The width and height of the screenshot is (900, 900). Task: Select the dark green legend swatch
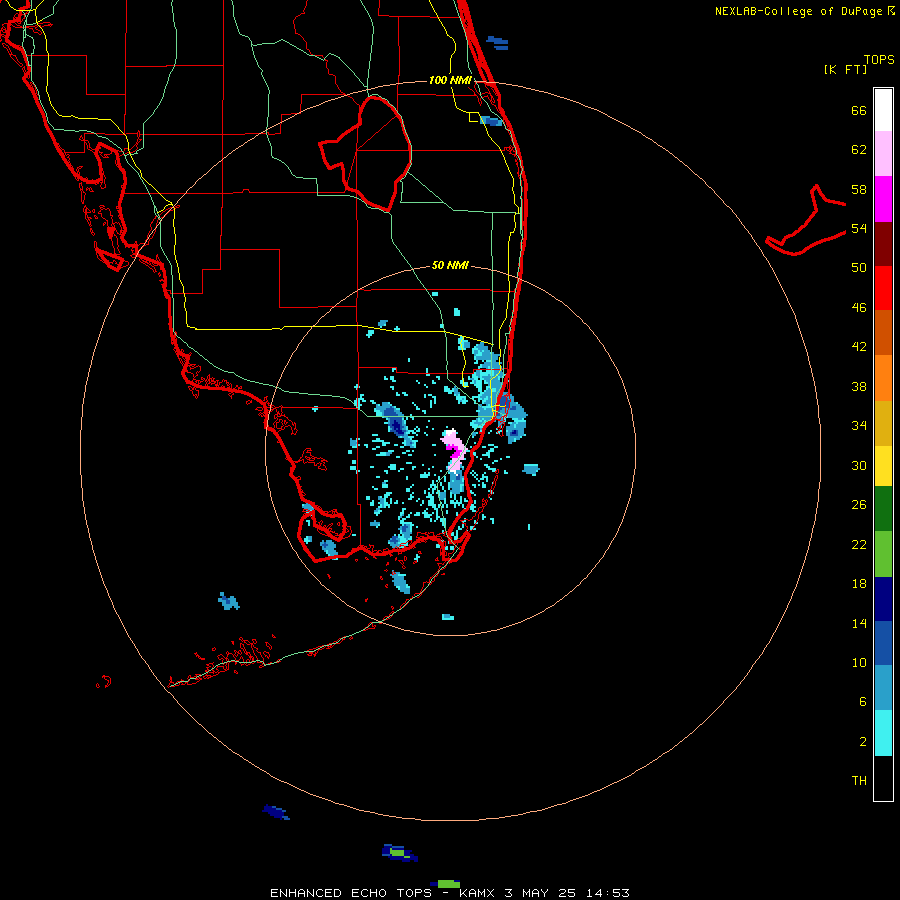(883, 509)
